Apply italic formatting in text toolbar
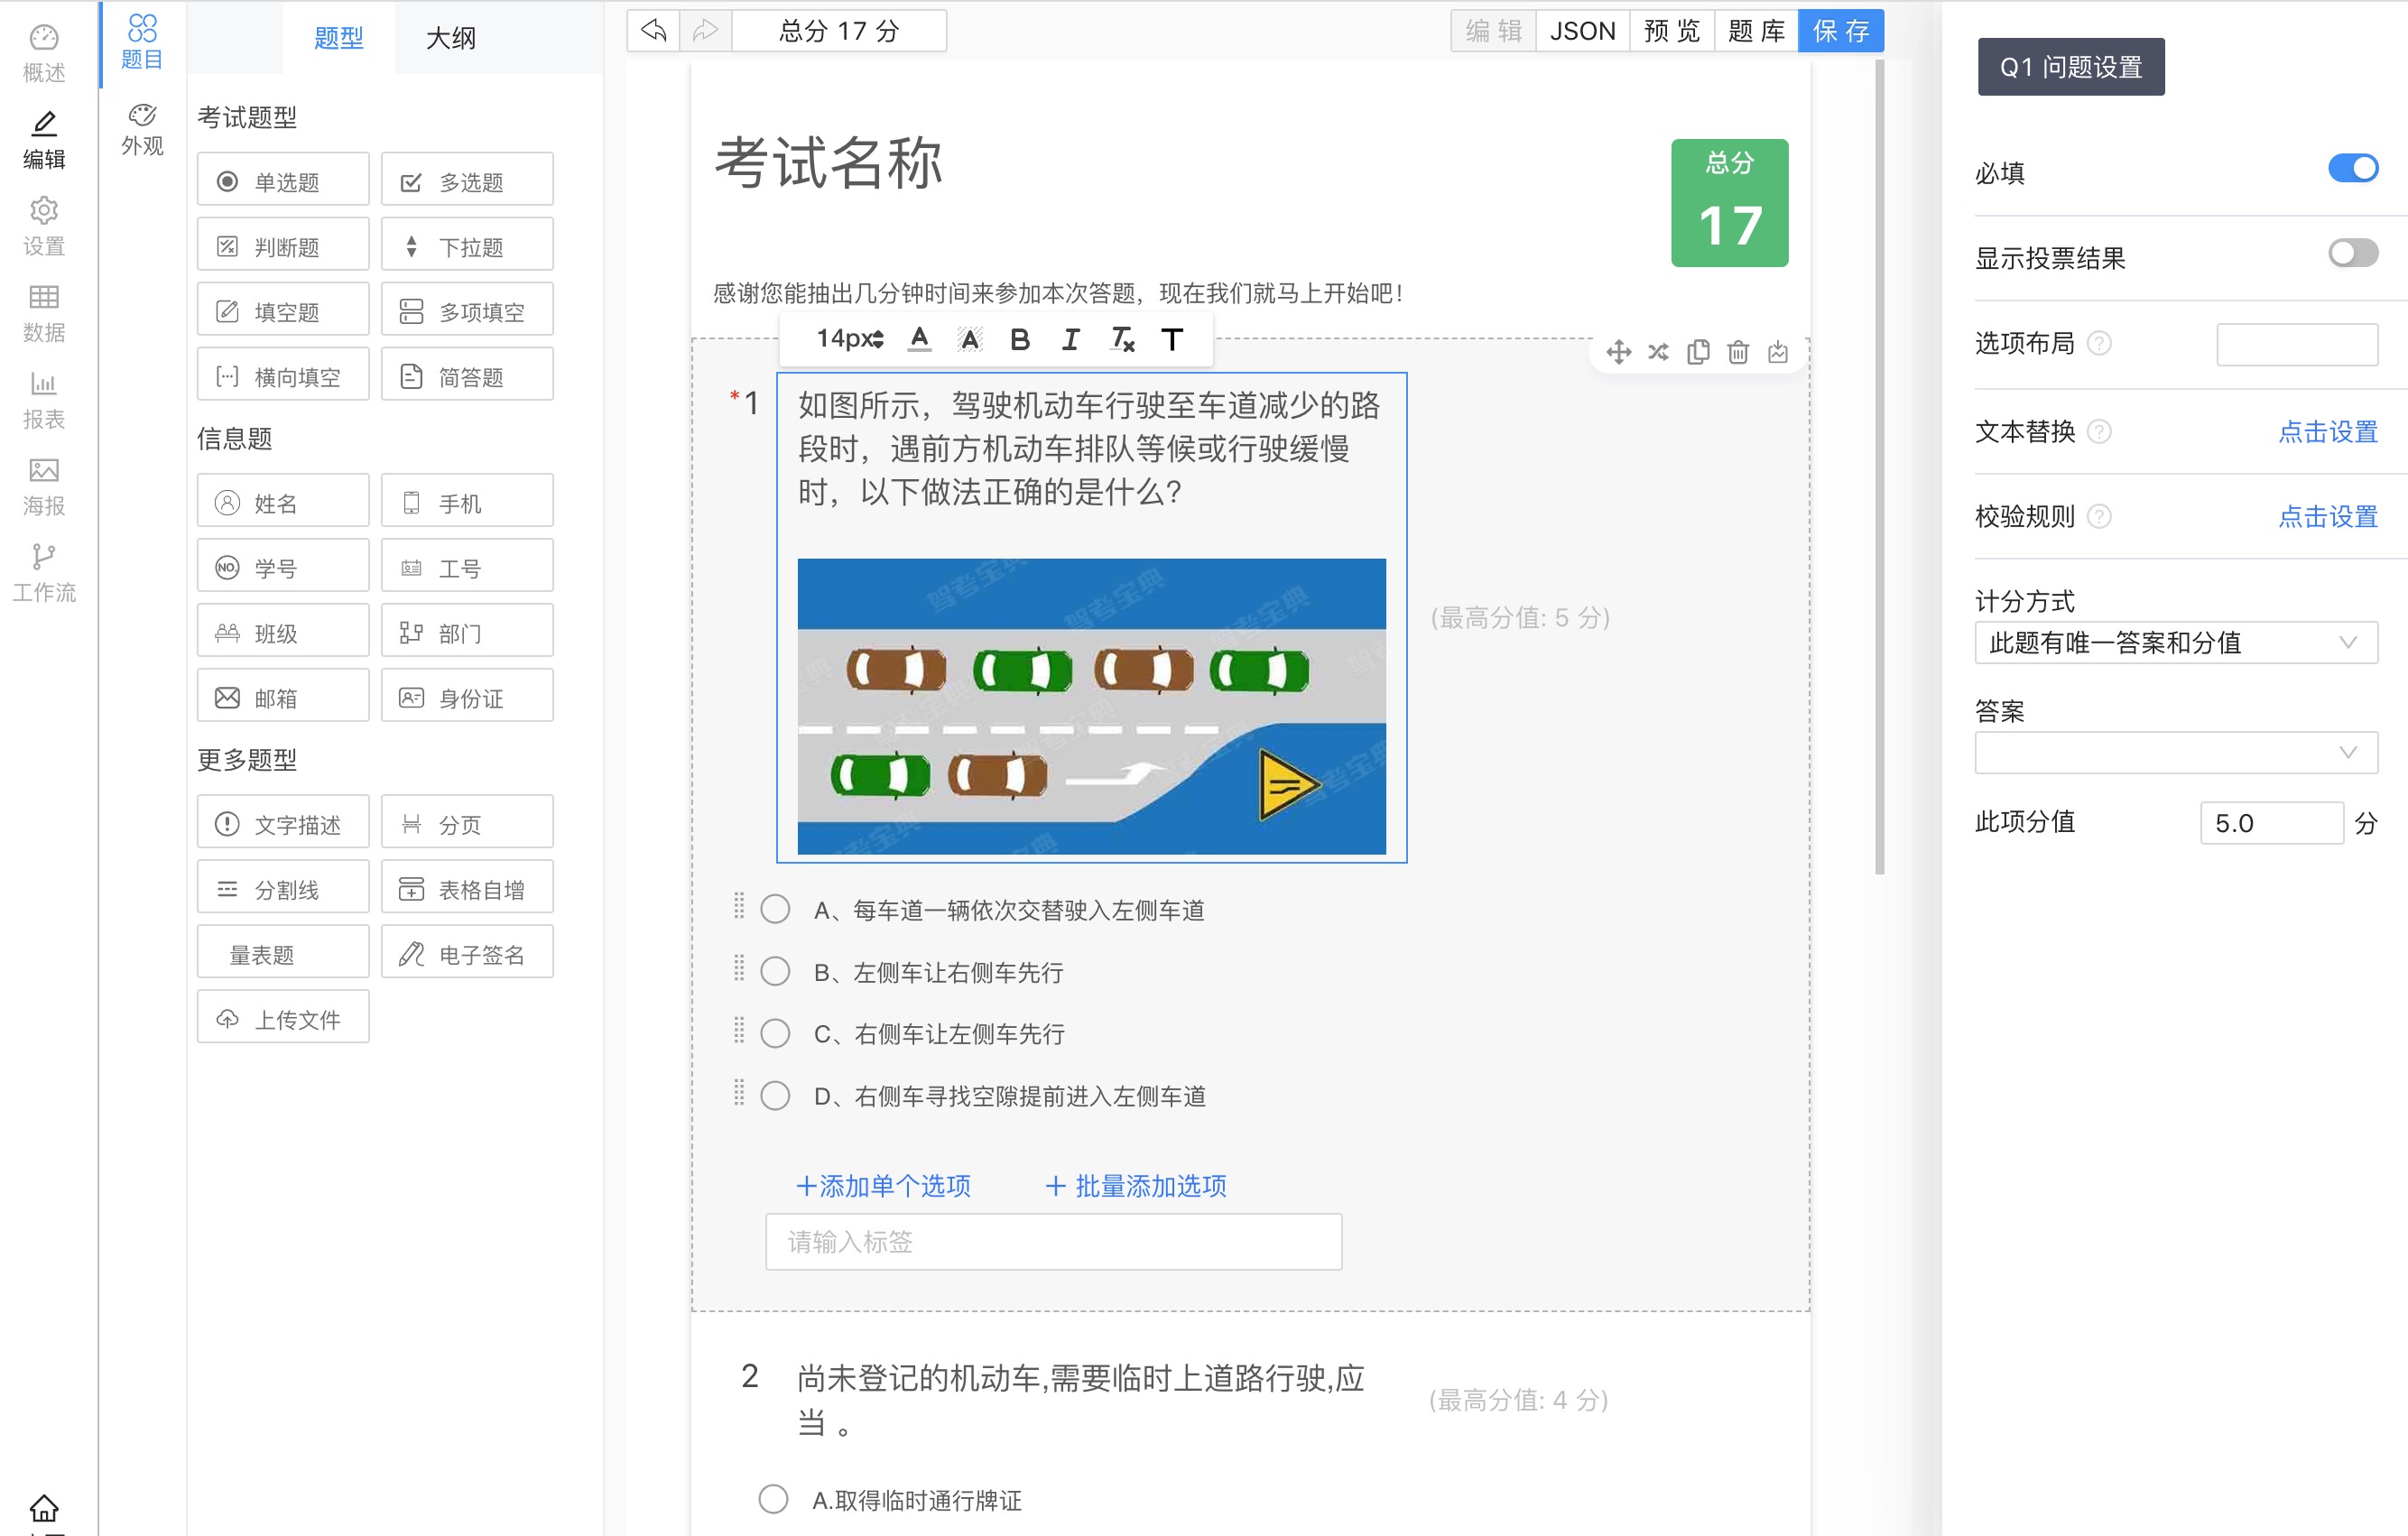Screen dimensions: 2408x1536 1070,339
